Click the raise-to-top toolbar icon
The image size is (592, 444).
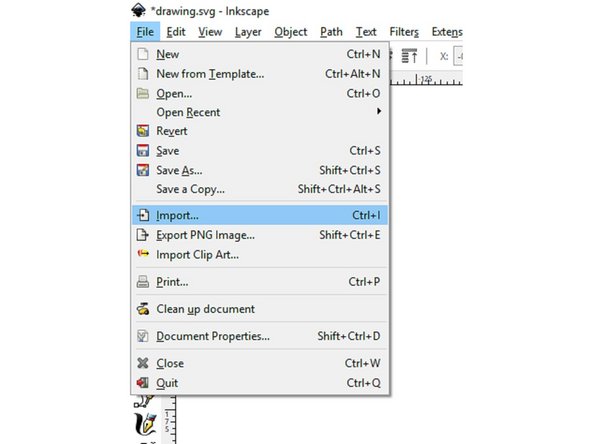point(409,56)
